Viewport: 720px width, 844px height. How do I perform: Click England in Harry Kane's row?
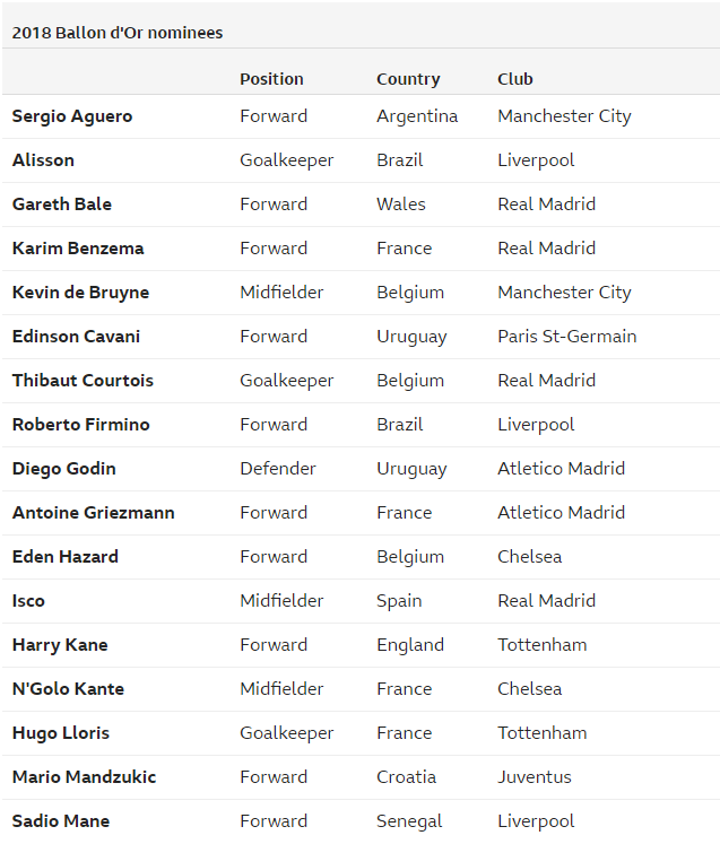(410, 644)
